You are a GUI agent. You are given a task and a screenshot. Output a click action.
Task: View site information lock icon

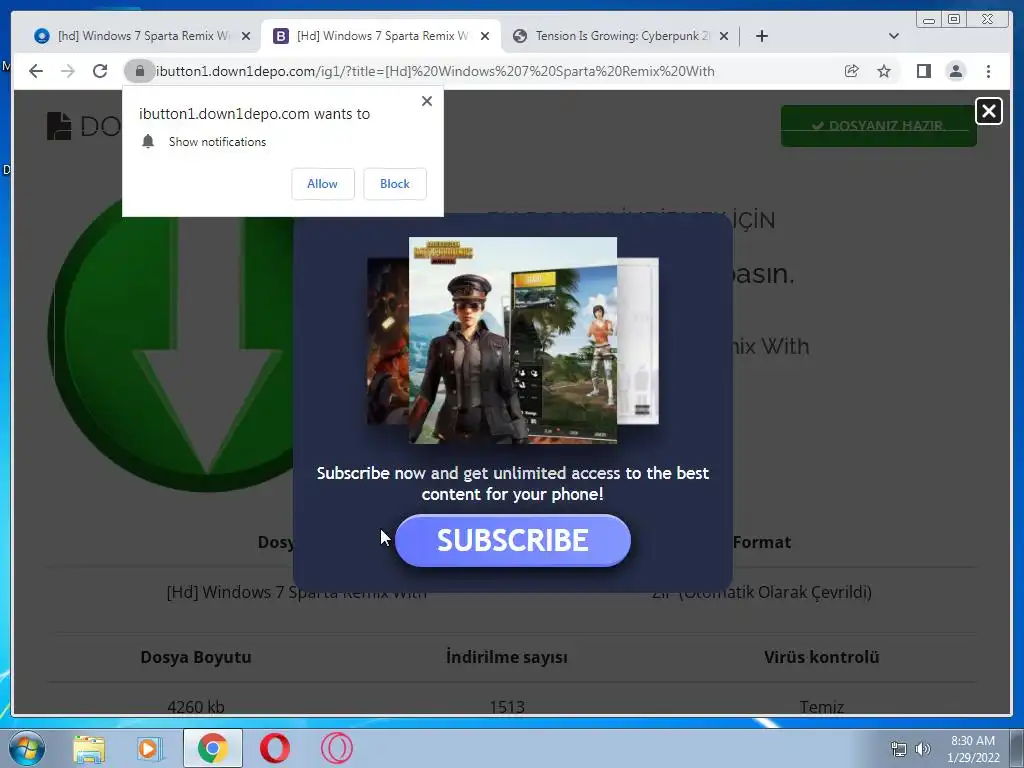[139, 71]
